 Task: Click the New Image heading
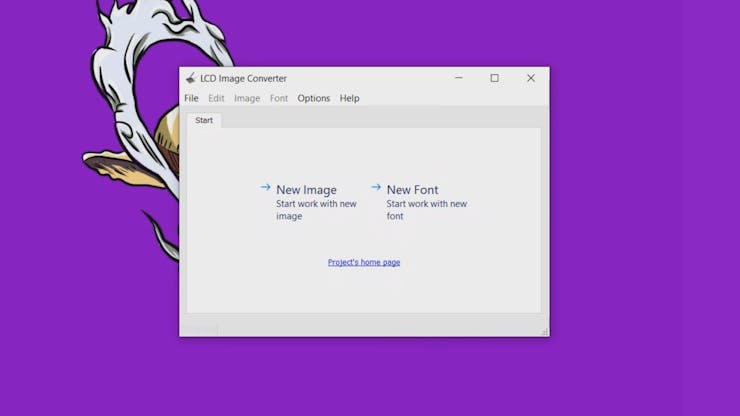(x=306, y=190)
